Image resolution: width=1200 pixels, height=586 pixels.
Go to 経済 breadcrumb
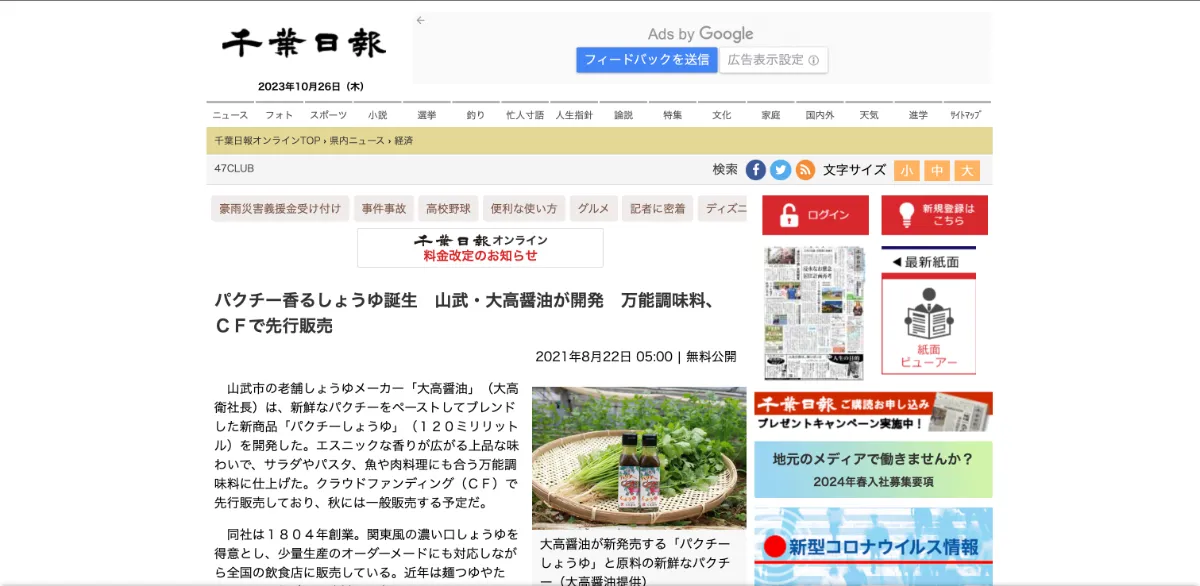click(x=403, y=141)
